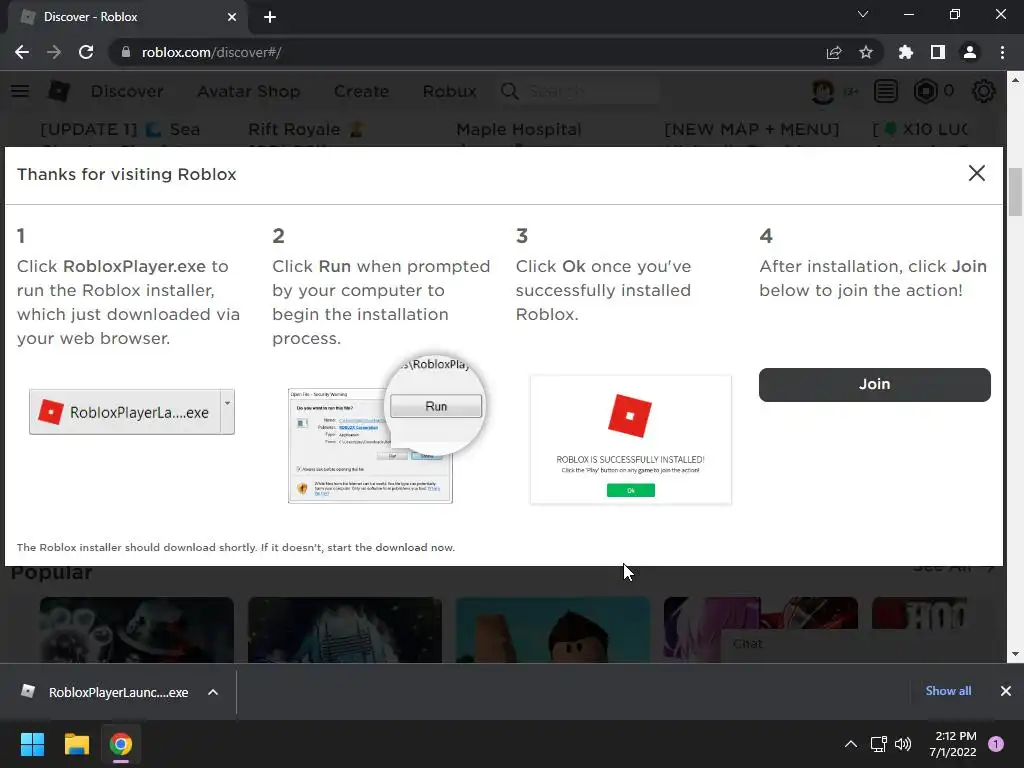Go back to previous page
The height and width of the screenshot is (768, 1024).
coord(22,52)
